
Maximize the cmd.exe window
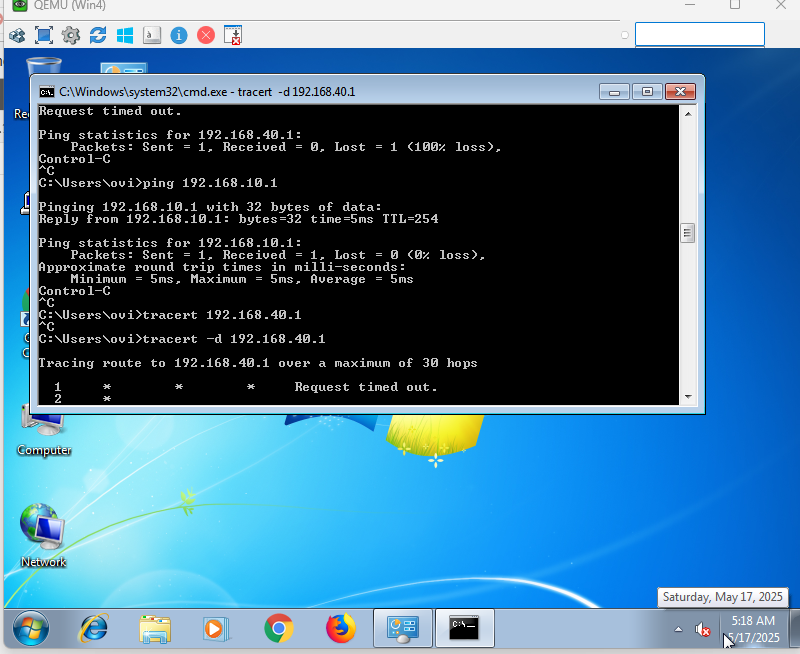(647, 92)
